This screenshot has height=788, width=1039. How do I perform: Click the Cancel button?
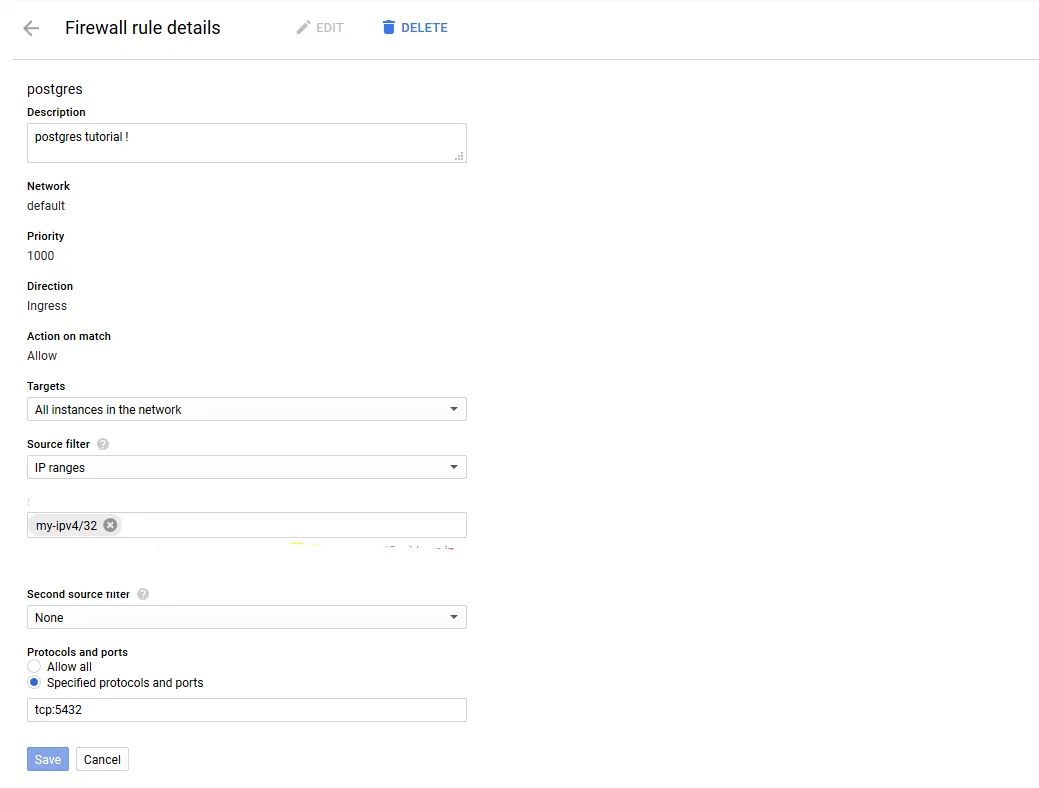102,759
